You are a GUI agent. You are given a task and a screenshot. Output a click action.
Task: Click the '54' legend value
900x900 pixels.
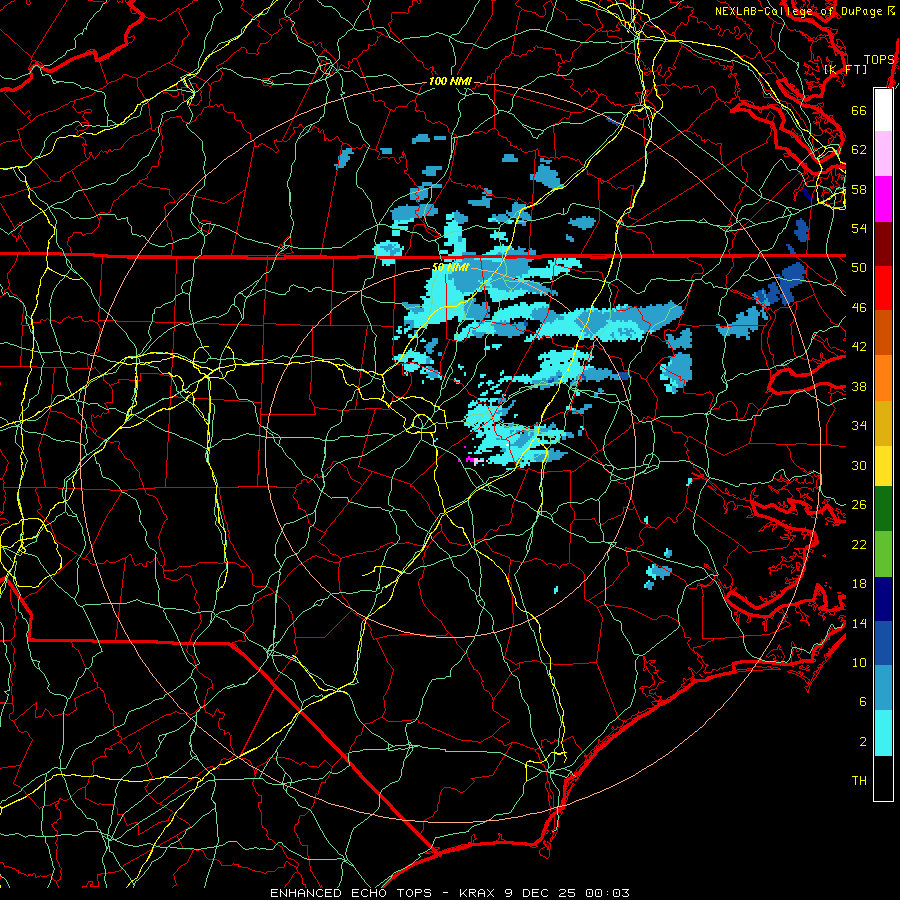click(859, 228)
